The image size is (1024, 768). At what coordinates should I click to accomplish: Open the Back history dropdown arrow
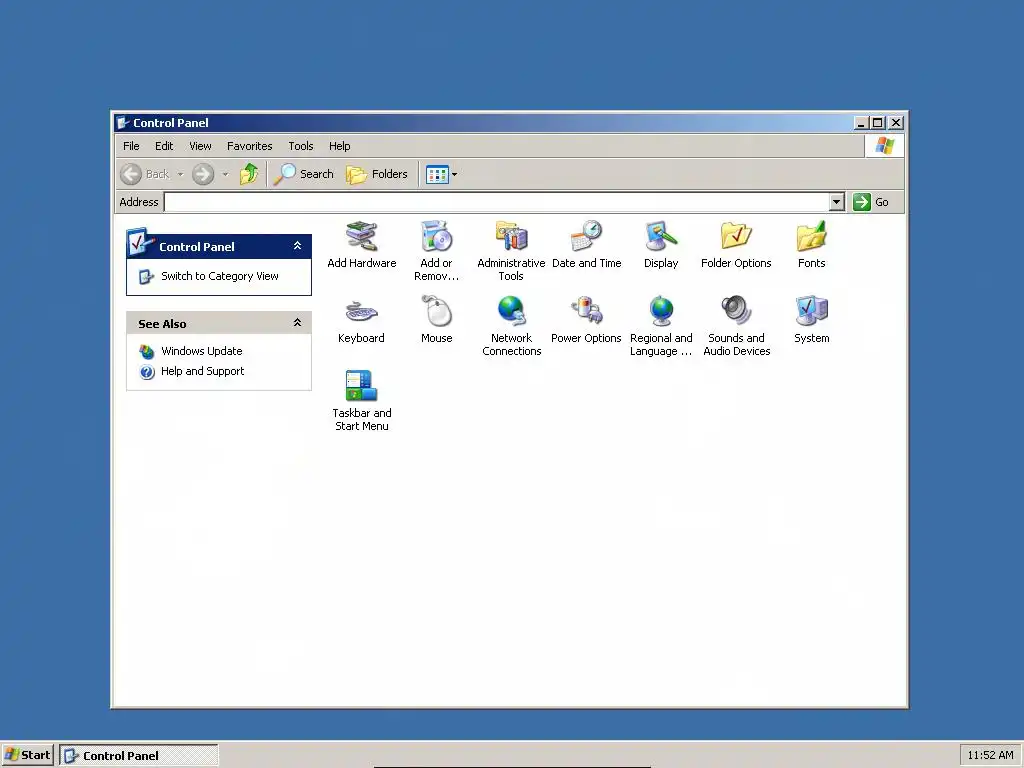click(x=180, y=174)
